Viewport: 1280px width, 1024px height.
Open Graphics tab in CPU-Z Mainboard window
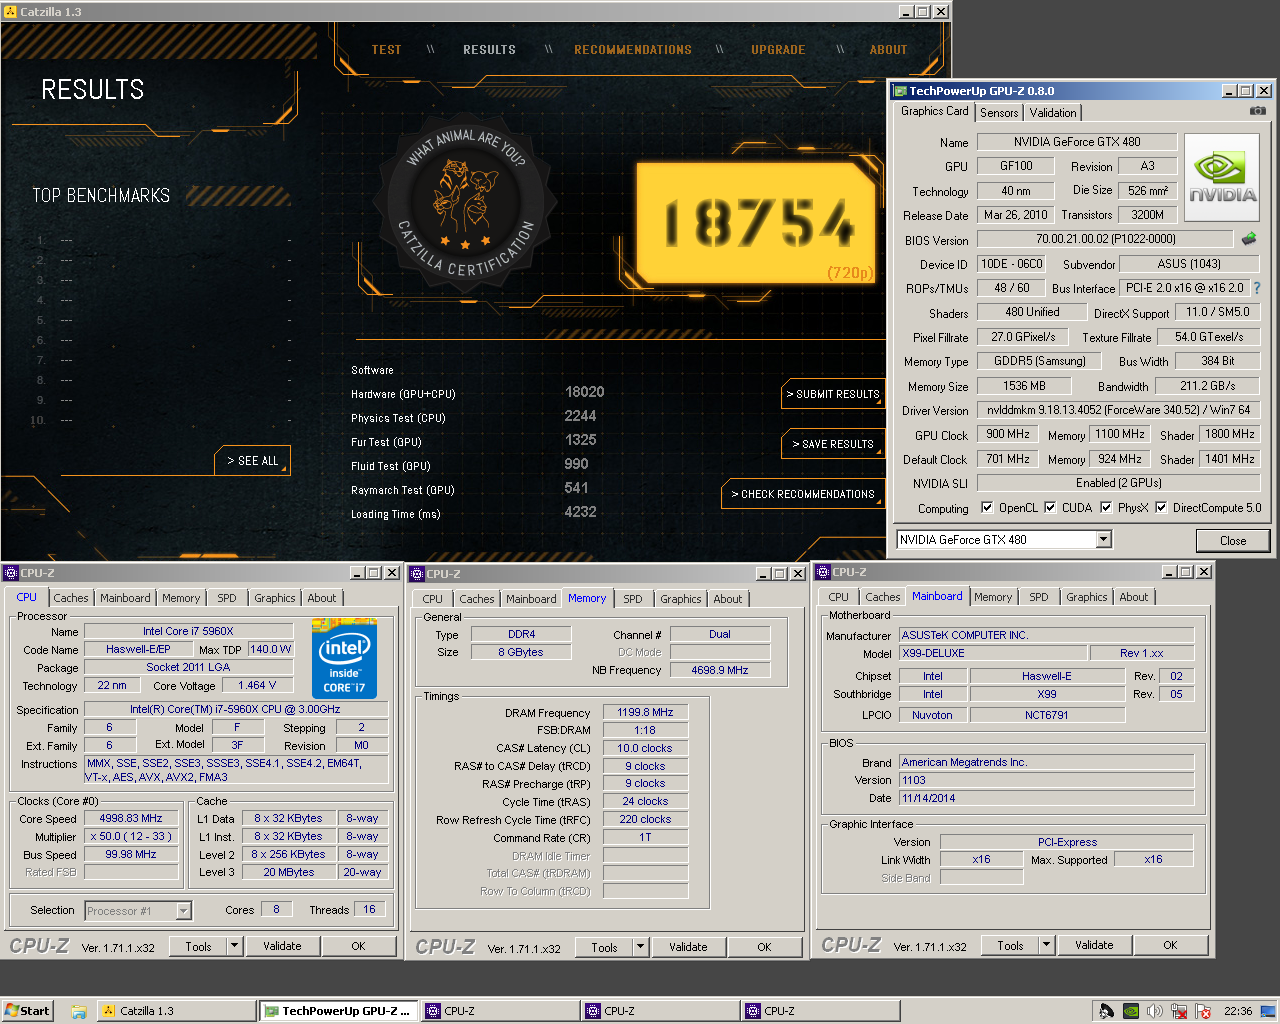[x=1086, y=597]
